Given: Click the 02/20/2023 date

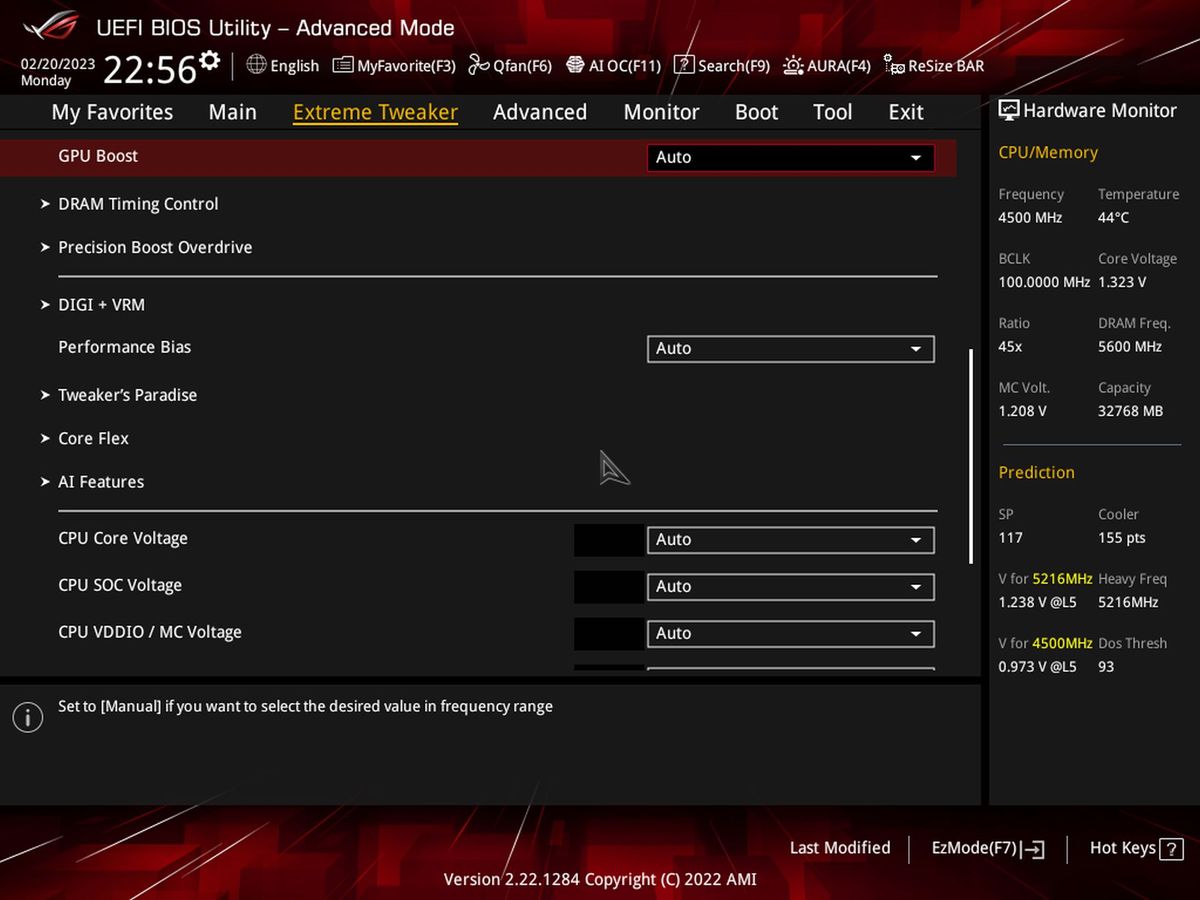Looking at the screenshot, I should pyautogui.click(x=58, y=63).
